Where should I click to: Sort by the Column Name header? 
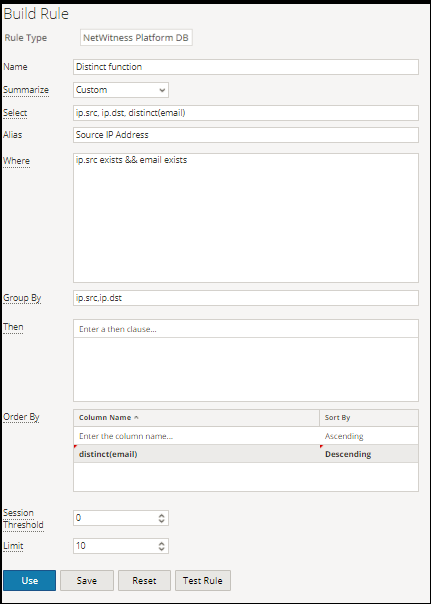click(196, 418)
